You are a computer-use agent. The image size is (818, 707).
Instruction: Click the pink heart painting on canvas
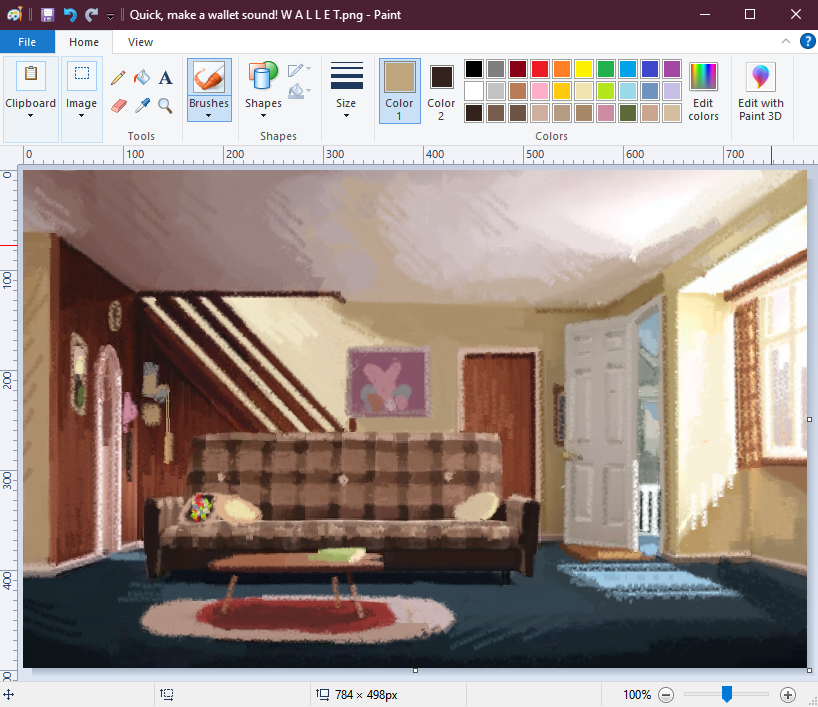tap(389, 382)
